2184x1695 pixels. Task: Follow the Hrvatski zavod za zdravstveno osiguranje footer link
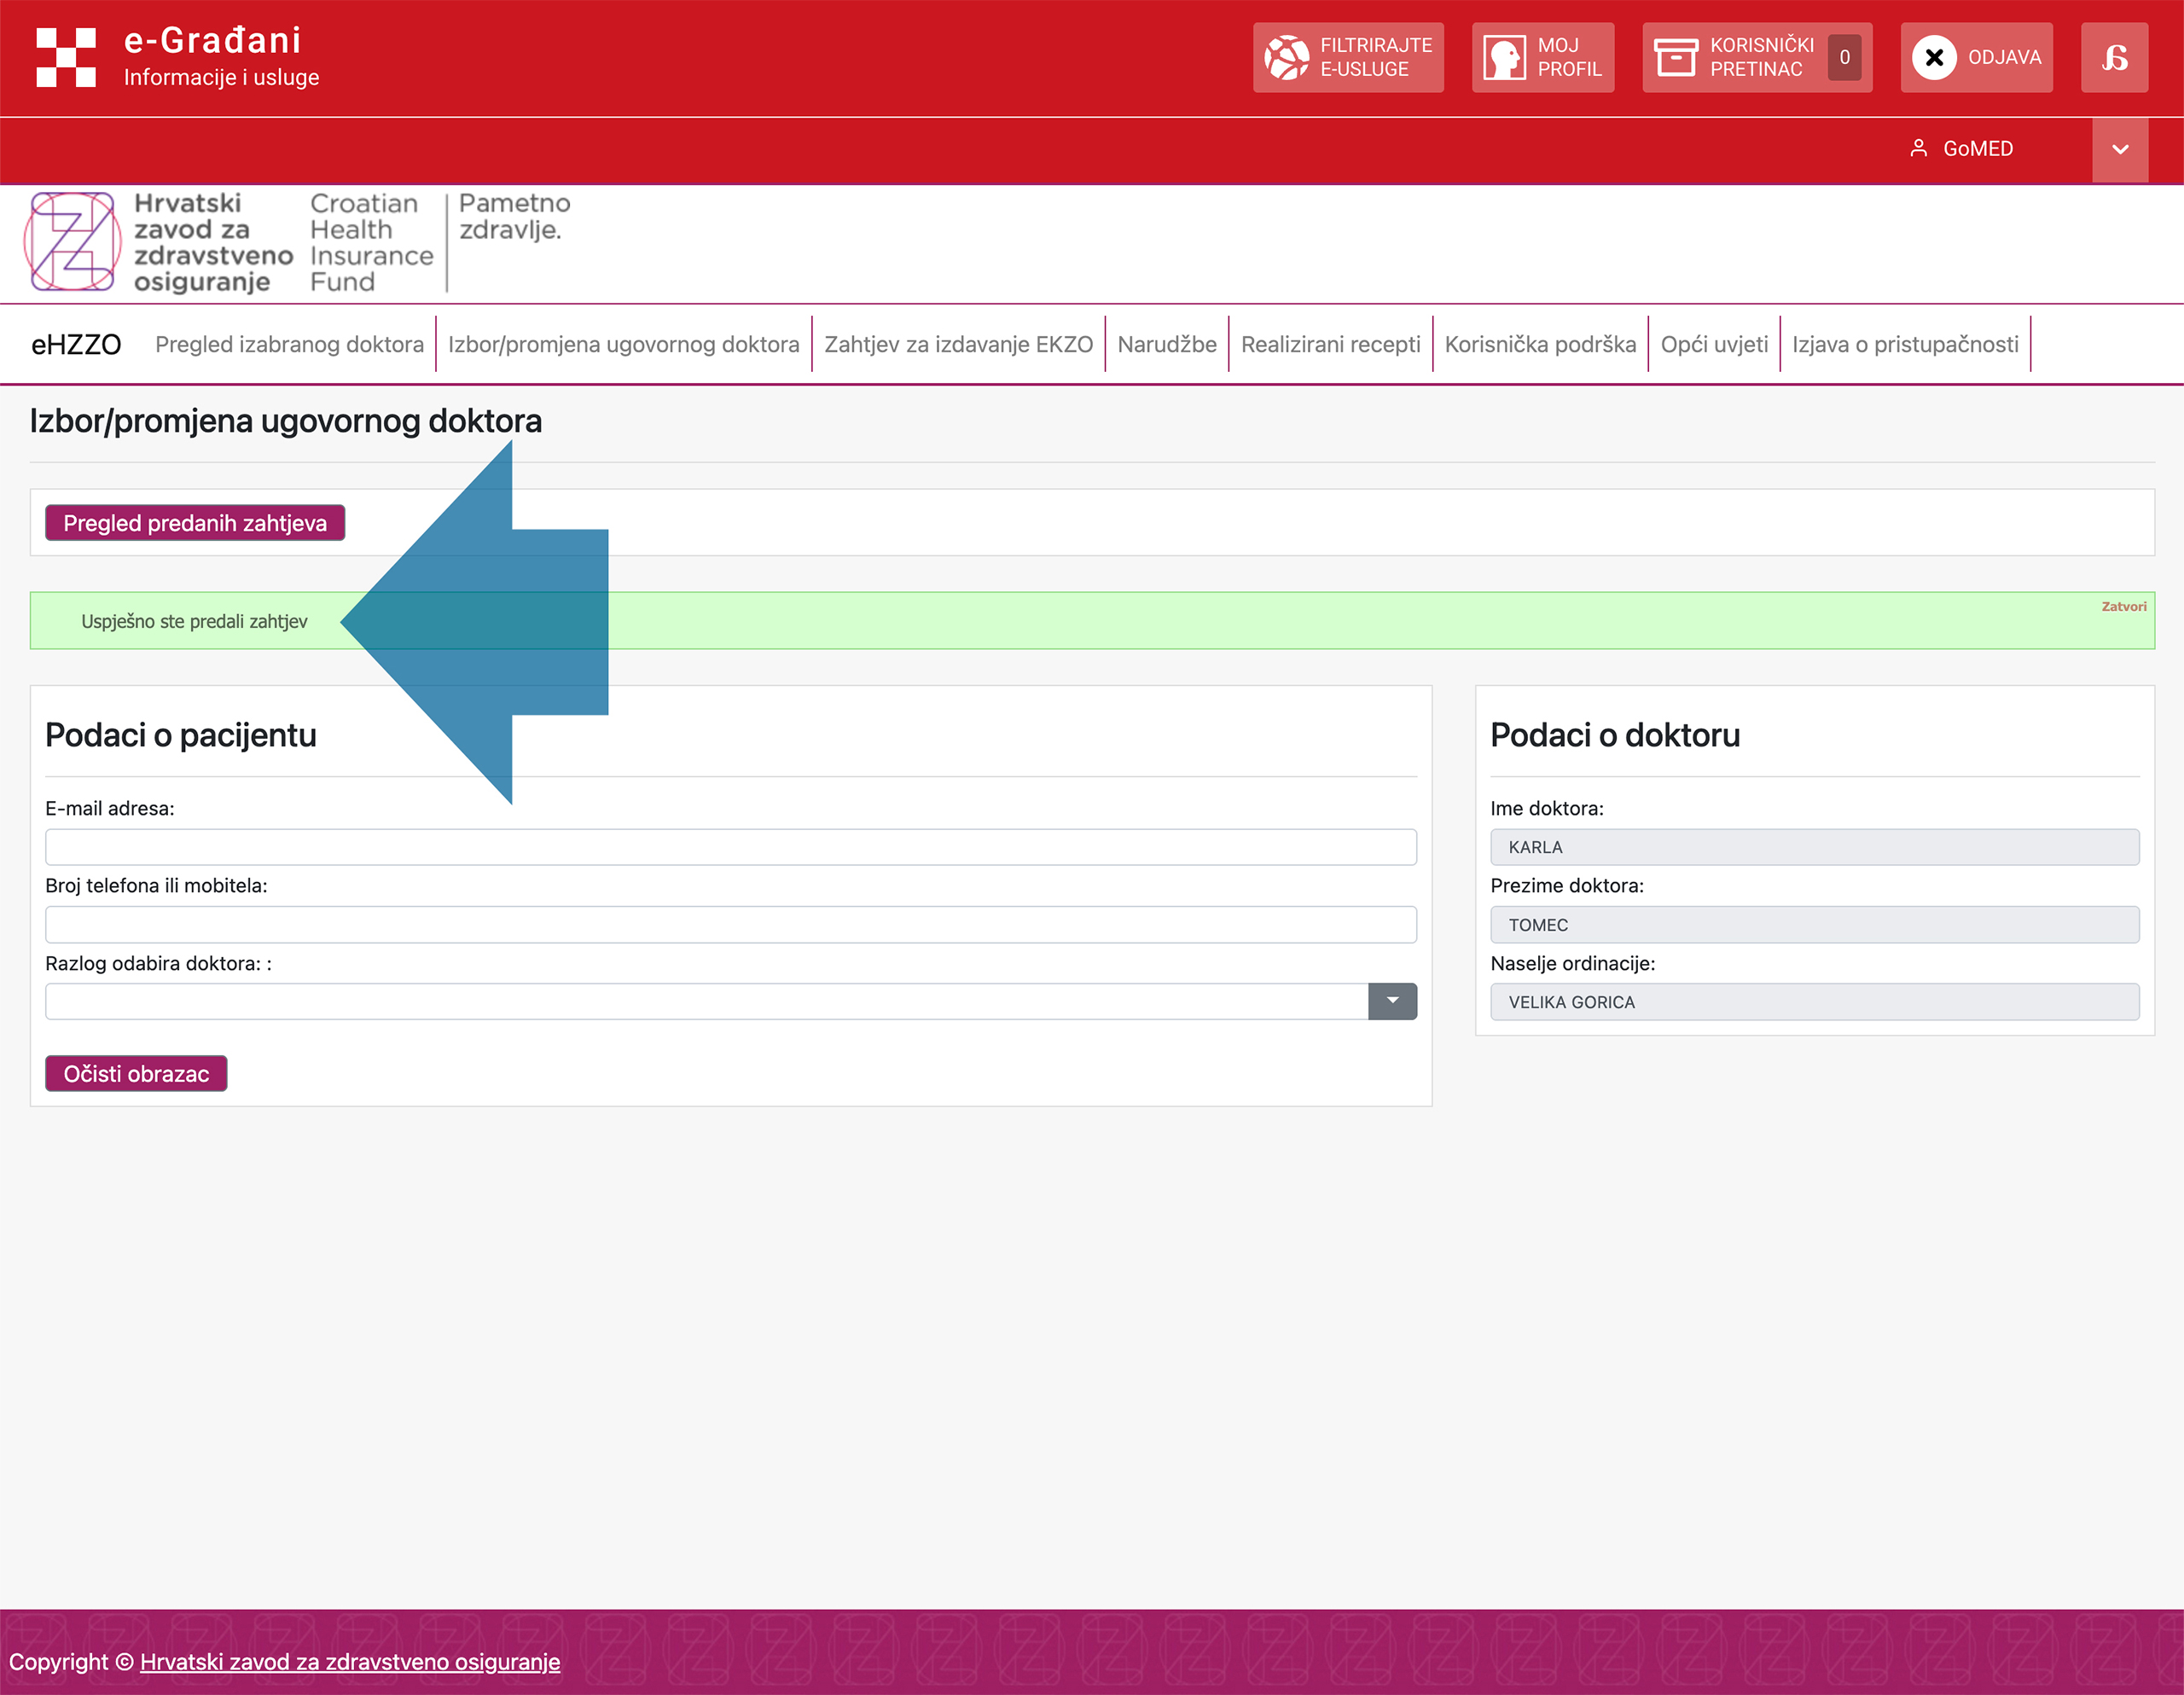coord(350,1661)
